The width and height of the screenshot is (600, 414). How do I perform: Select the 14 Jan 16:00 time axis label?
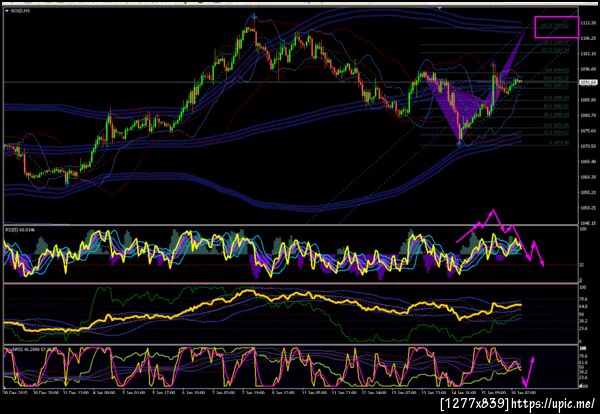coord(464,393)
